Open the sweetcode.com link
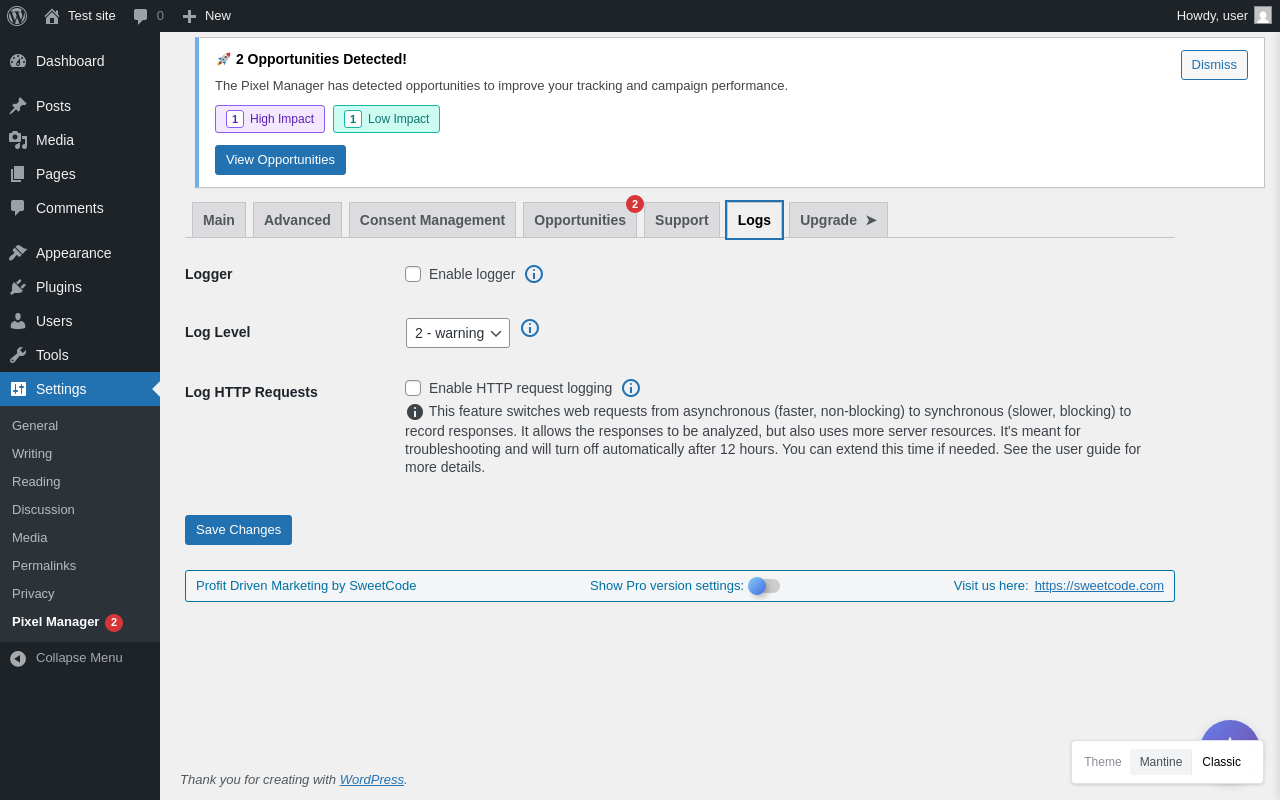The width and height of the screenshot is (1280, 800). (x=1099, y=586)
